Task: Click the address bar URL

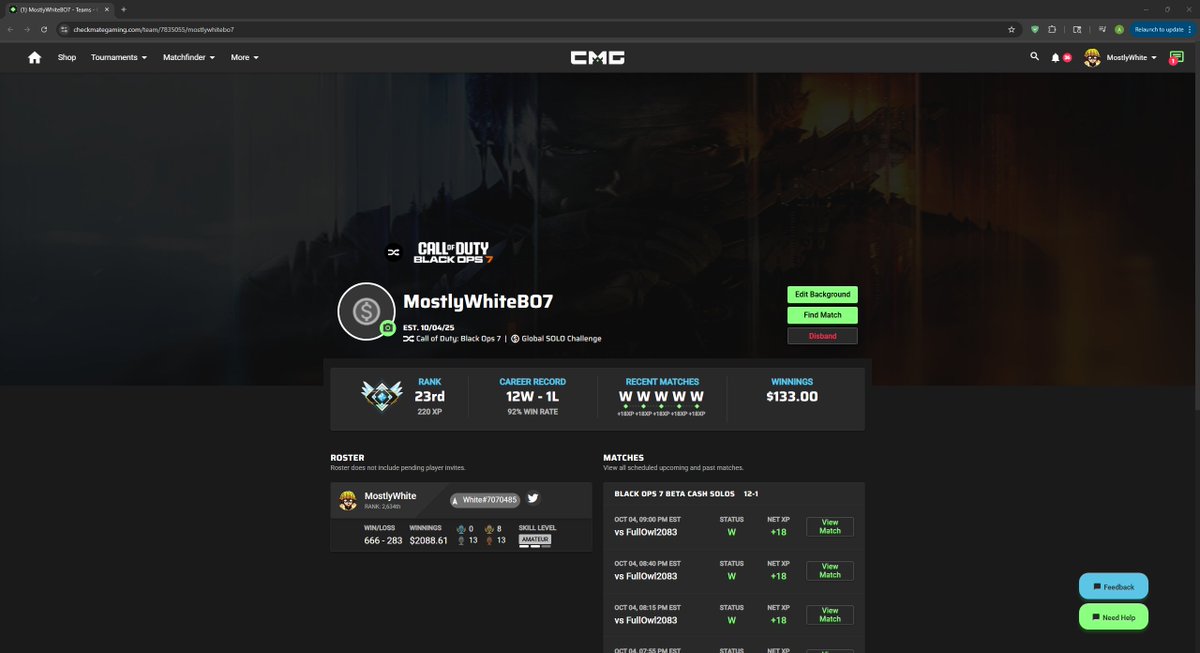Action: tap(153, 30)
